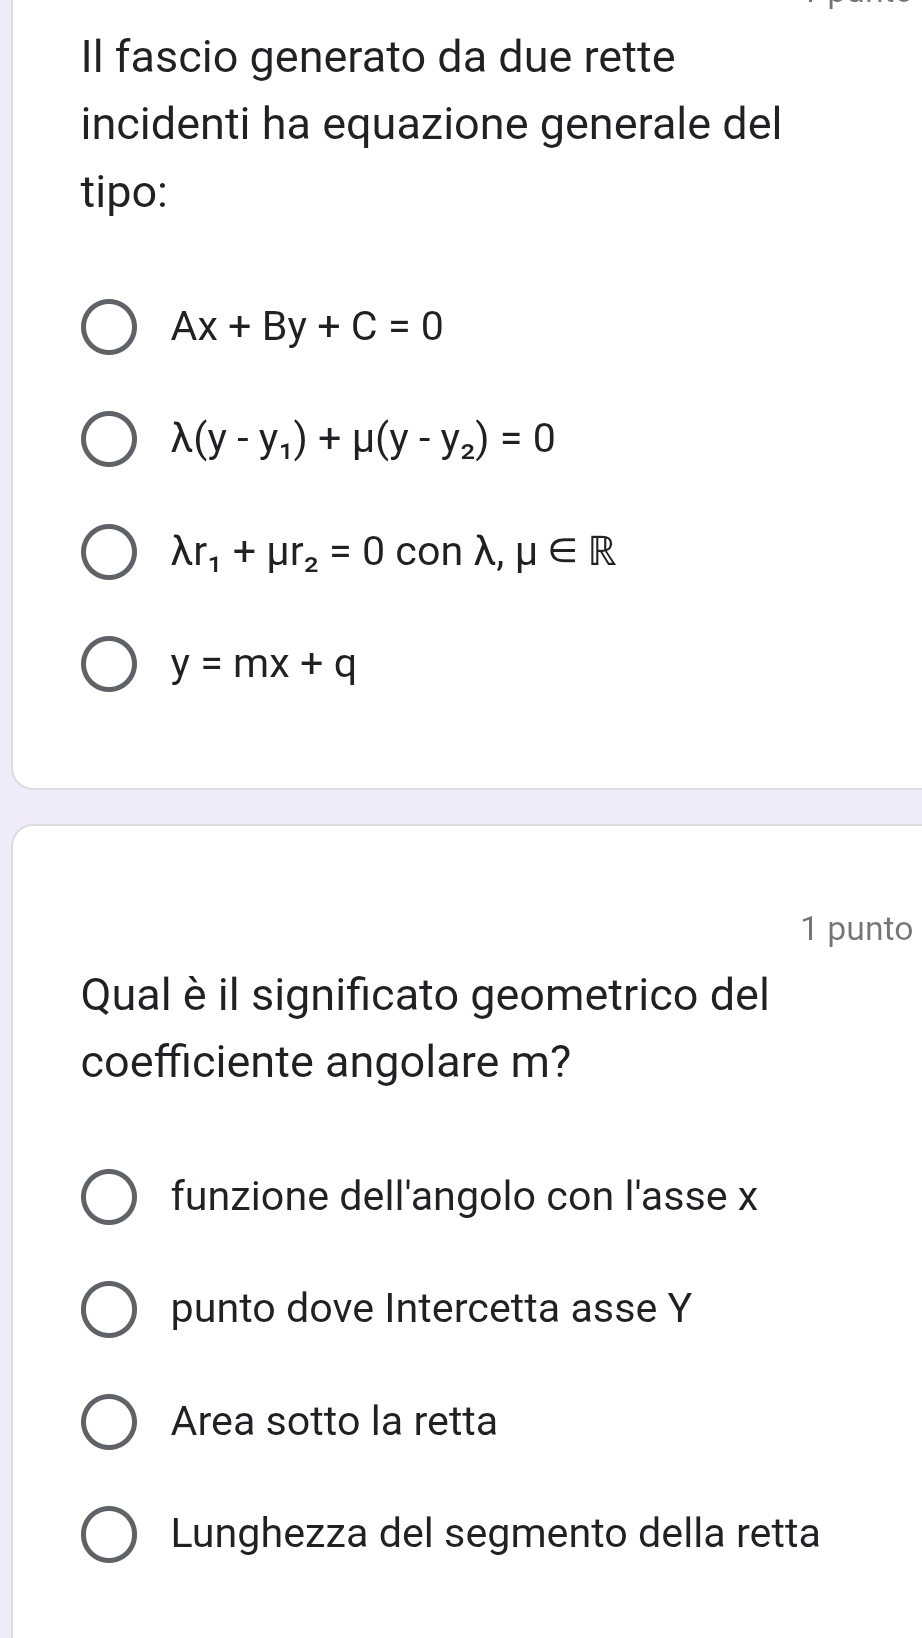This screenshot has height=1638, width=922.
Task: Click the option text y = mx + q
Action: click(264, 664)
